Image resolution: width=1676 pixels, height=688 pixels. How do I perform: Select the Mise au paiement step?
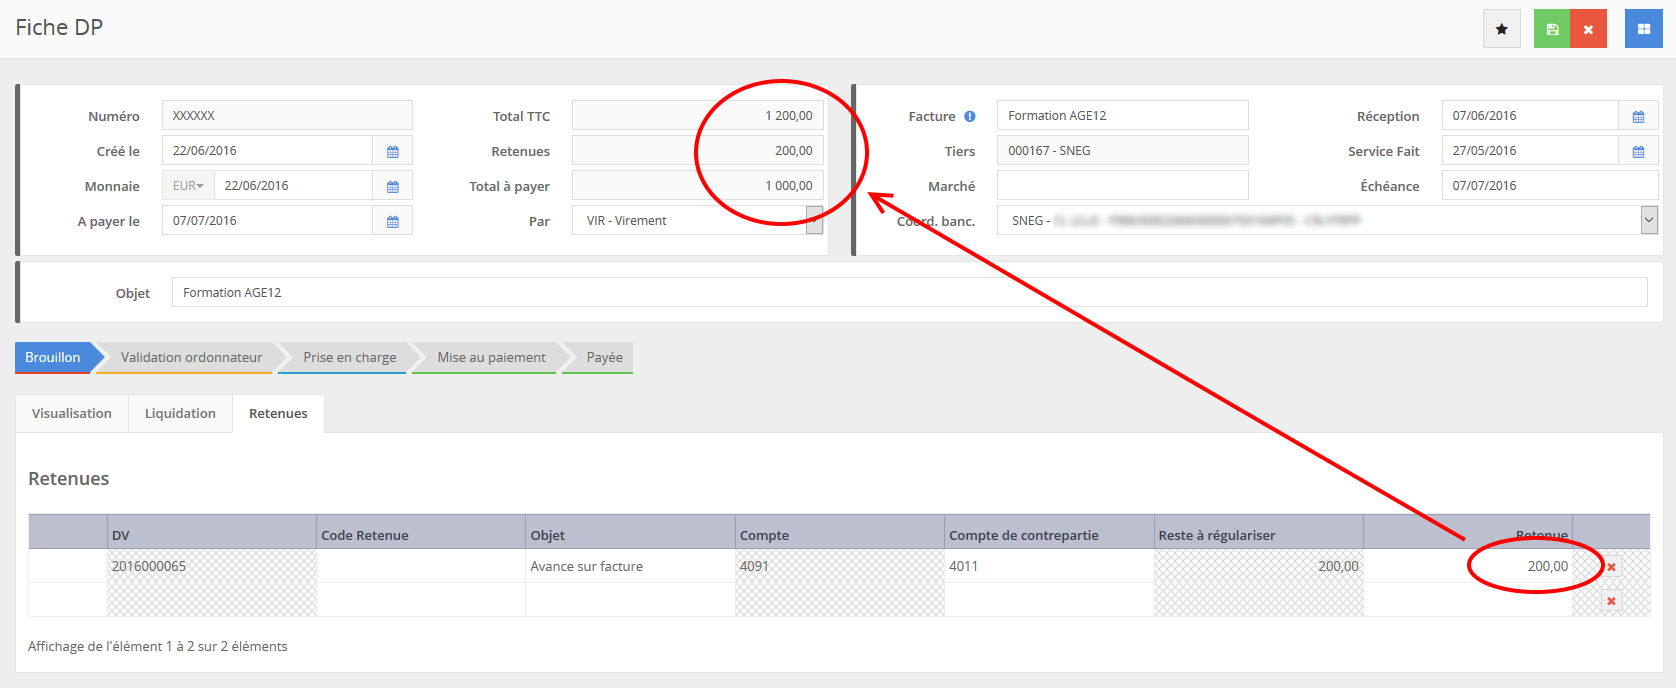(491, 357)
